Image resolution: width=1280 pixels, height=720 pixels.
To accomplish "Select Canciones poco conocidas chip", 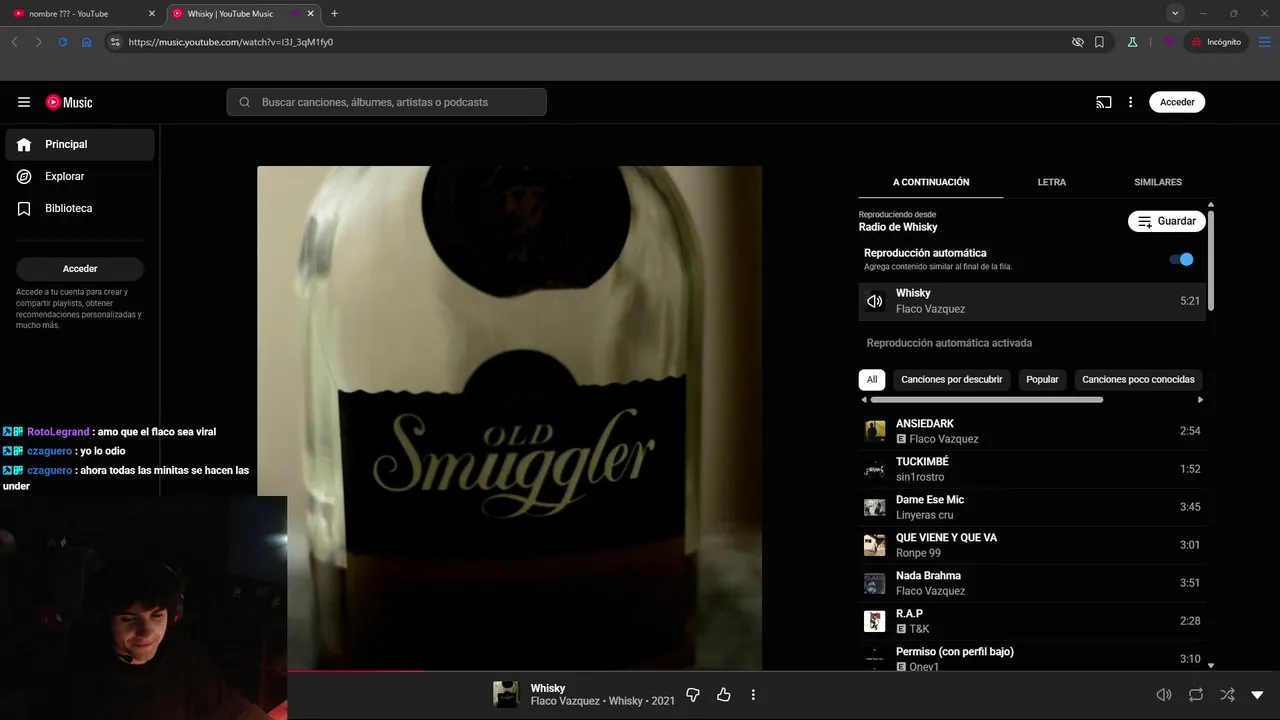I will point(1138,380).
